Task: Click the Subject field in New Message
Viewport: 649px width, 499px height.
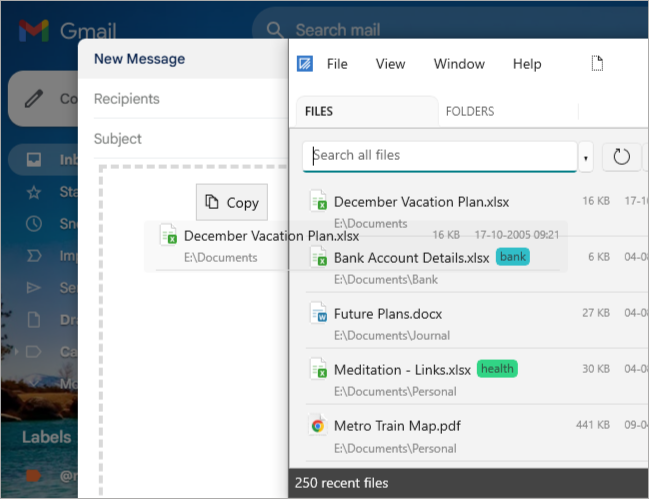Action: pos(190,139)
